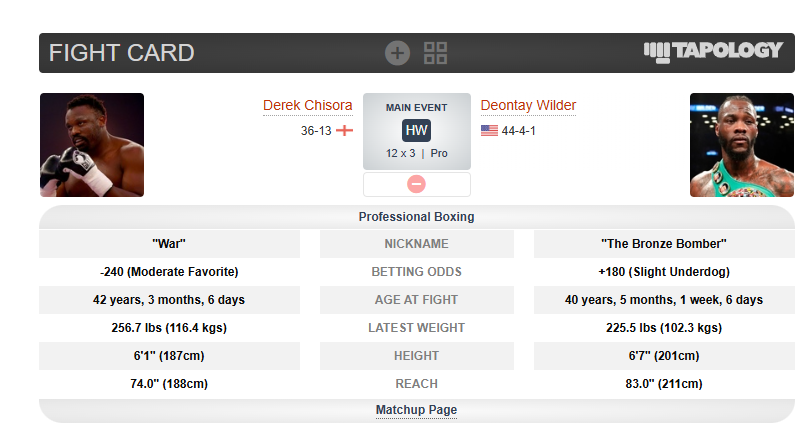Screen dimensions: 810x438
Task: Click the plus icon in Fight Card header
Action: pyautogui.click(x=398, y=53)
